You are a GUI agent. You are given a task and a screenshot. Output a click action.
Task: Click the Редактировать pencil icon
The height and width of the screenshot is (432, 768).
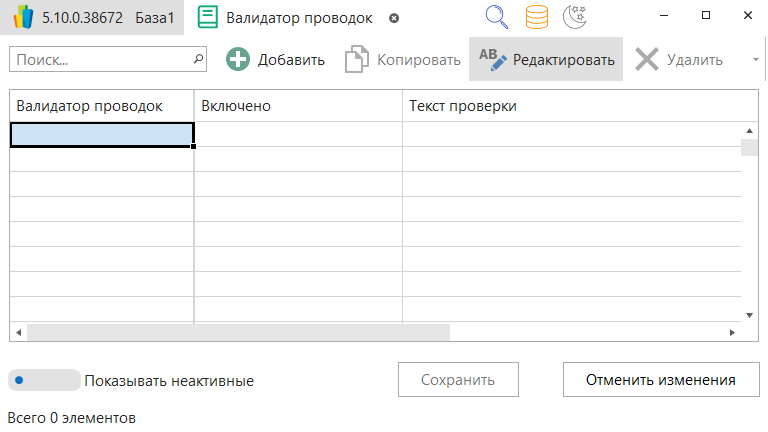coord(492,60)
